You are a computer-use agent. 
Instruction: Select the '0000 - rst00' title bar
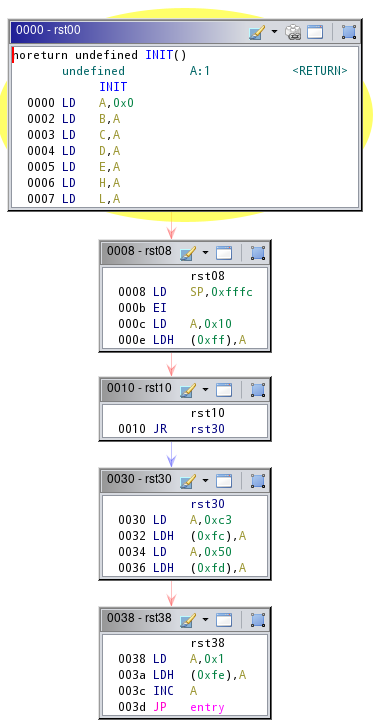click(x=185, y=32)
